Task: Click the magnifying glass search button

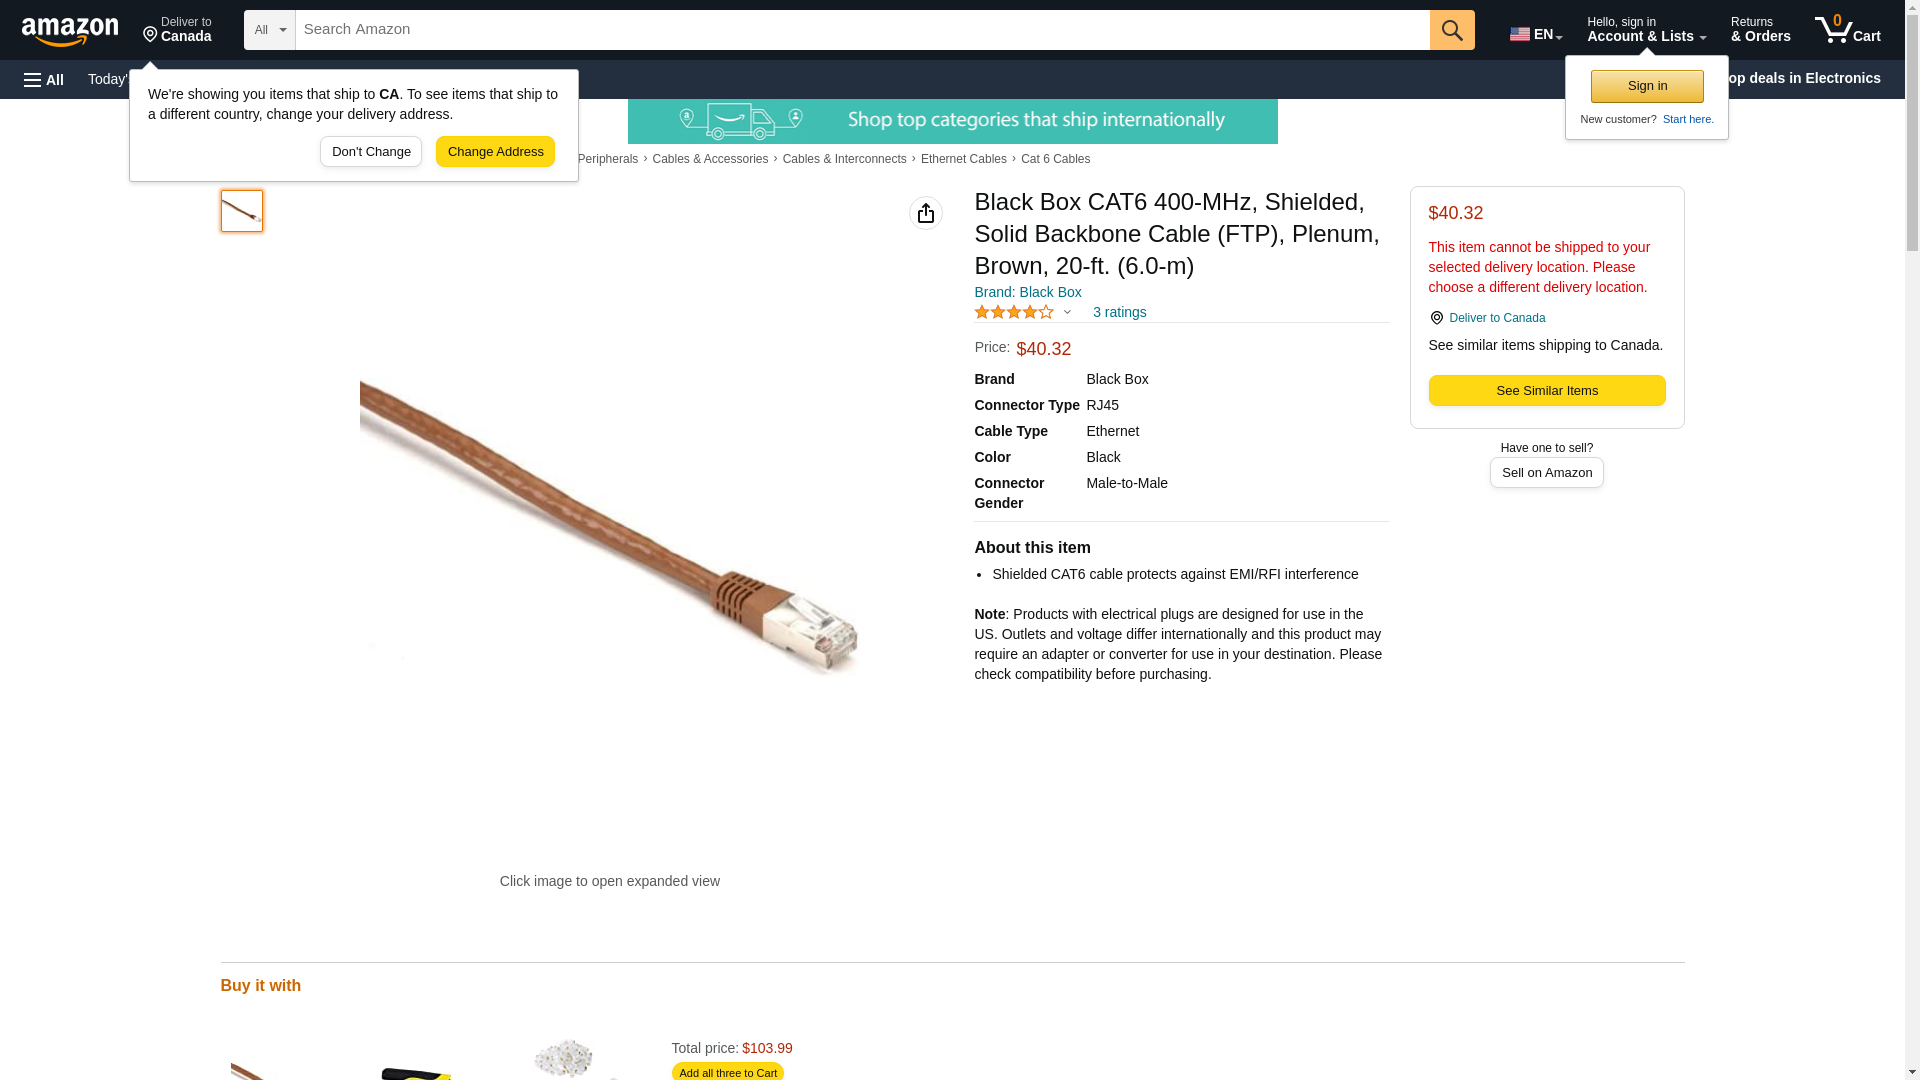Action: pos(1452,30)
